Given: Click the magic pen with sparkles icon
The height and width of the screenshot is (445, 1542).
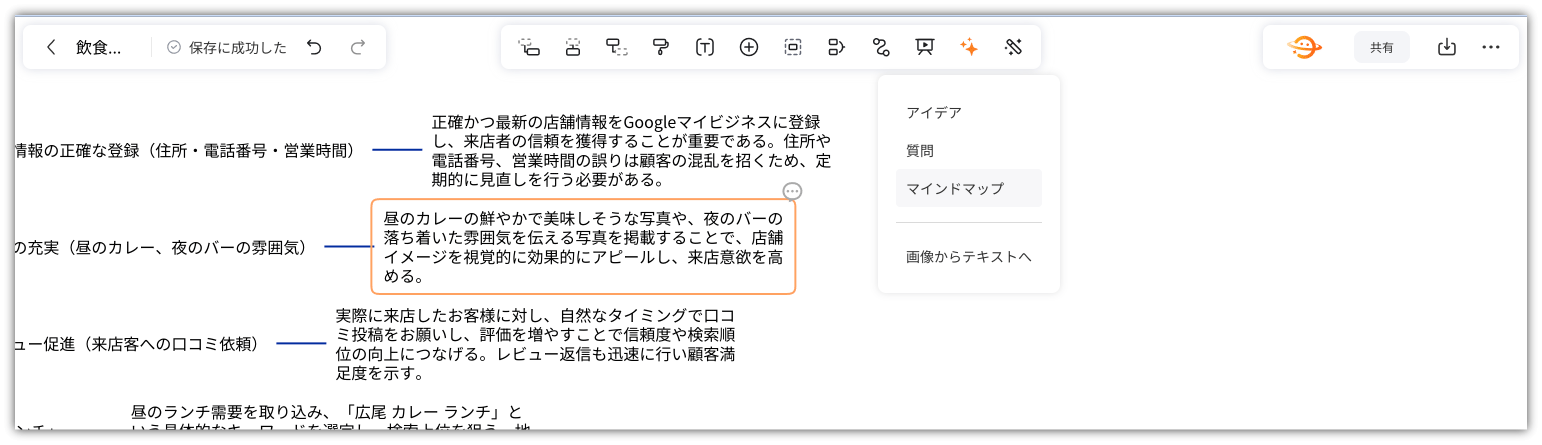Looking at the screenshot, I should click(1013, 47).
